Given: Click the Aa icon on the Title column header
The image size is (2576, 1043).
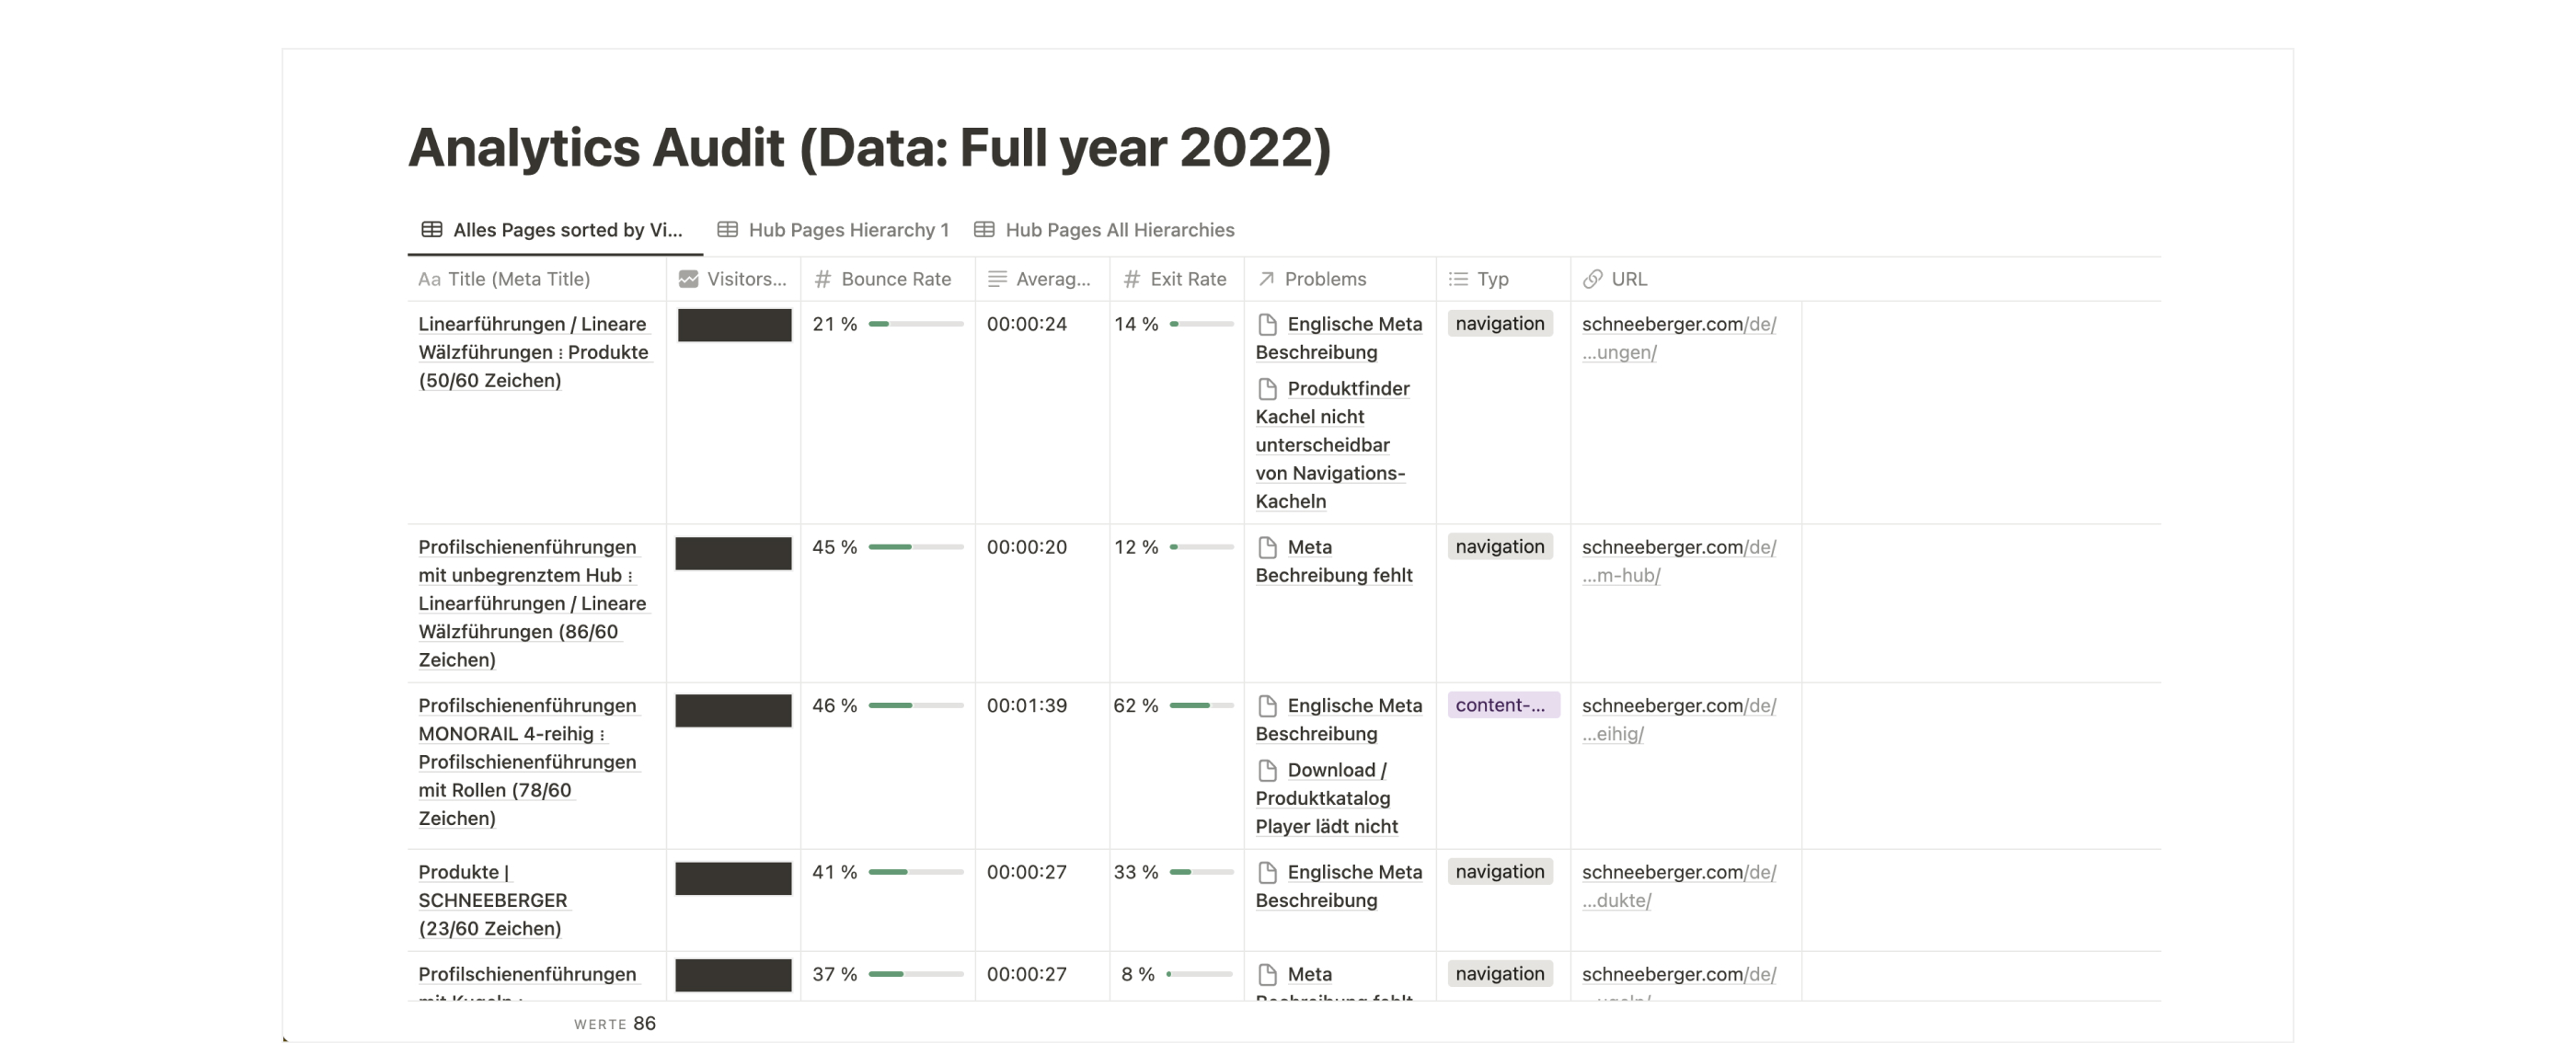Looking at the screenshot, I should [430, 279].
